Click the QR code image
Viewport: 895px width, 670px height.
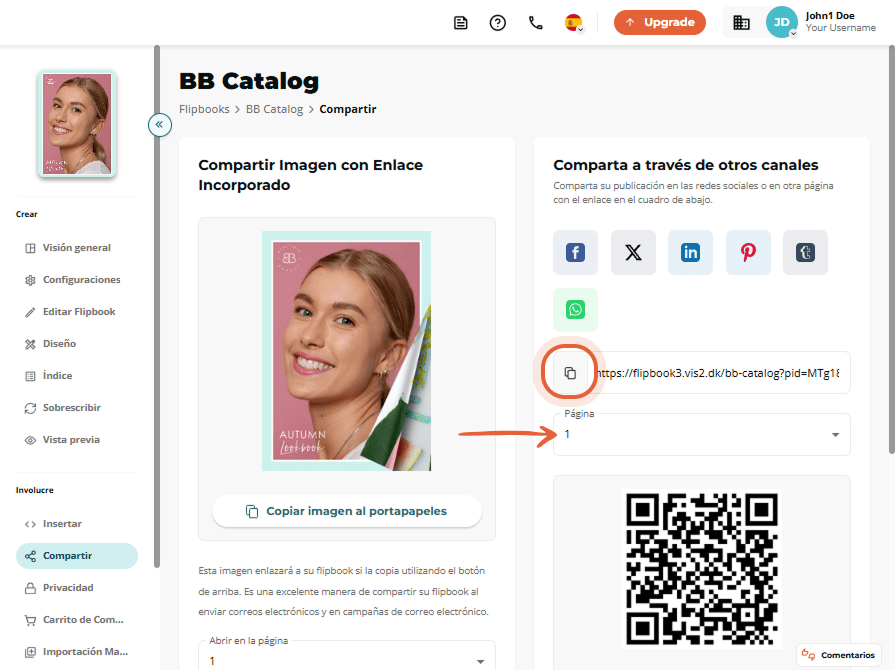[702, 569]
